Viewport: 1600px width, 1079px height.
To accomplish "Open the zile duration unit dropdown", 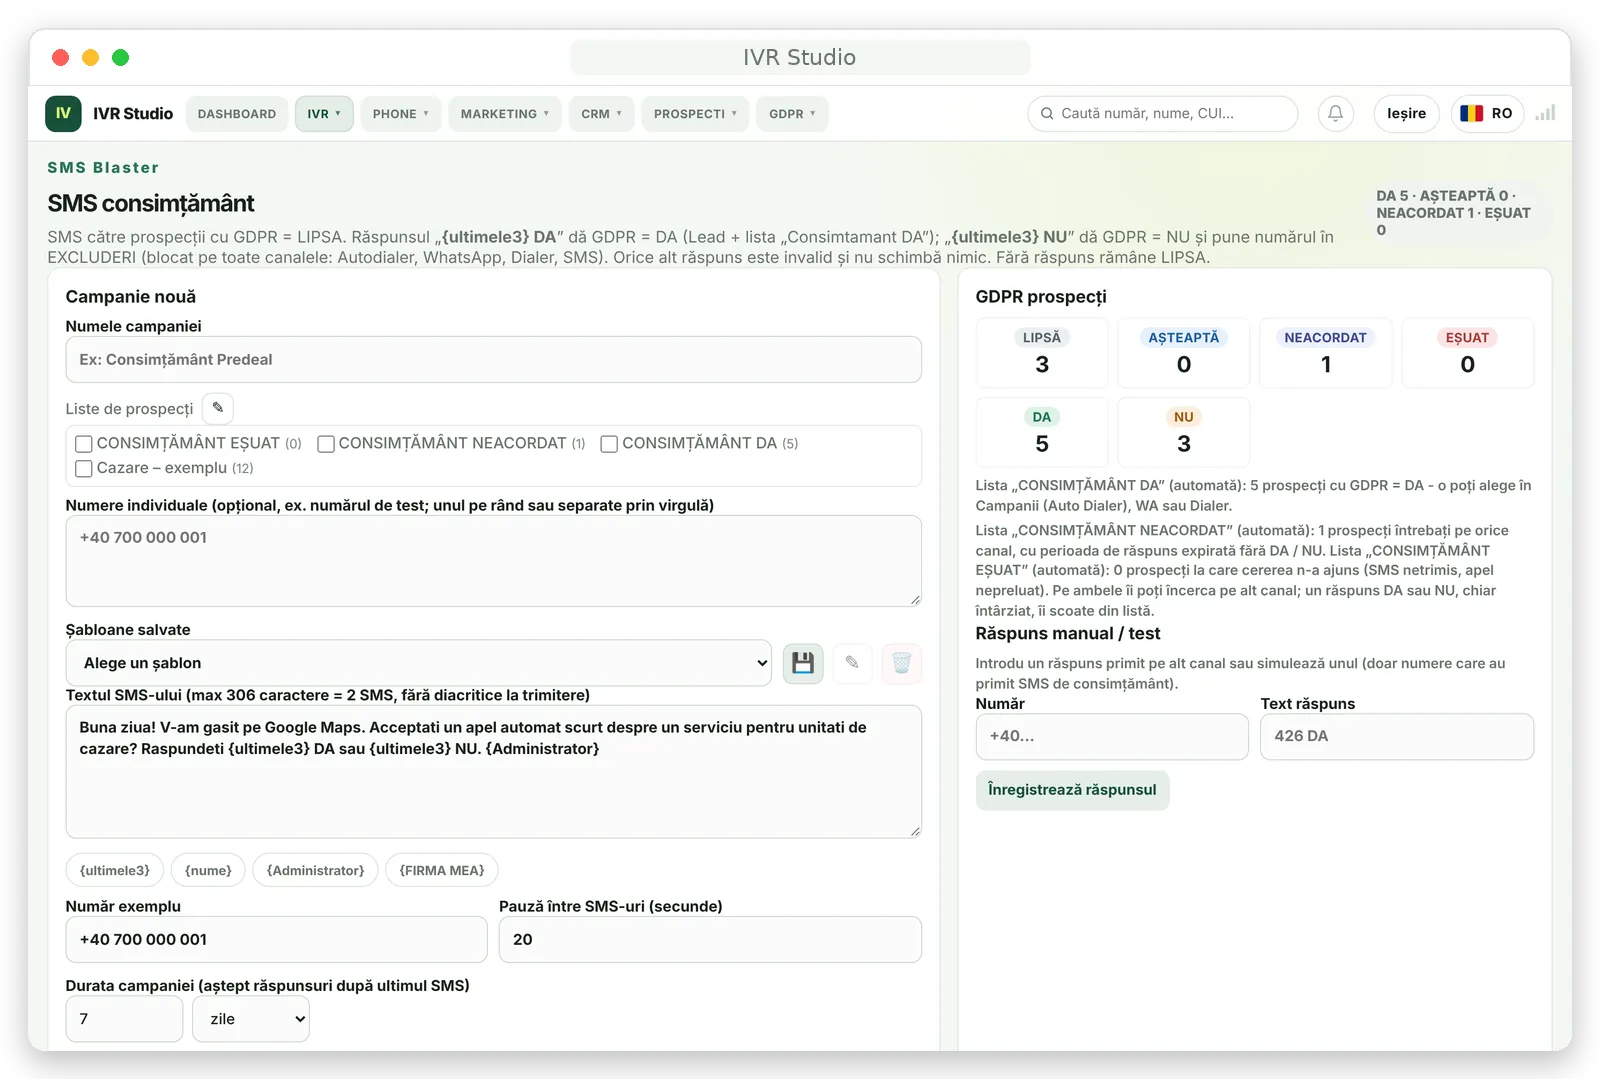I will tap(251, 1019).
